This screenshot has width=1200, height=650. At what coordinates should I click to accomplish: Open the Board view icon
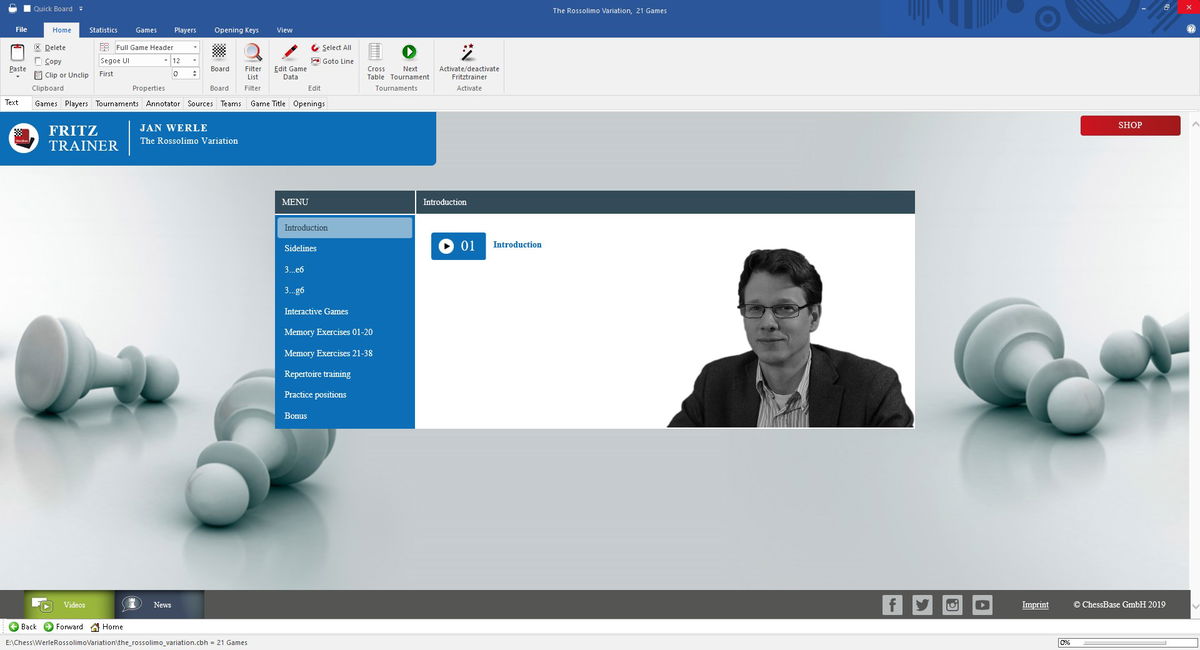coord(219,53)
